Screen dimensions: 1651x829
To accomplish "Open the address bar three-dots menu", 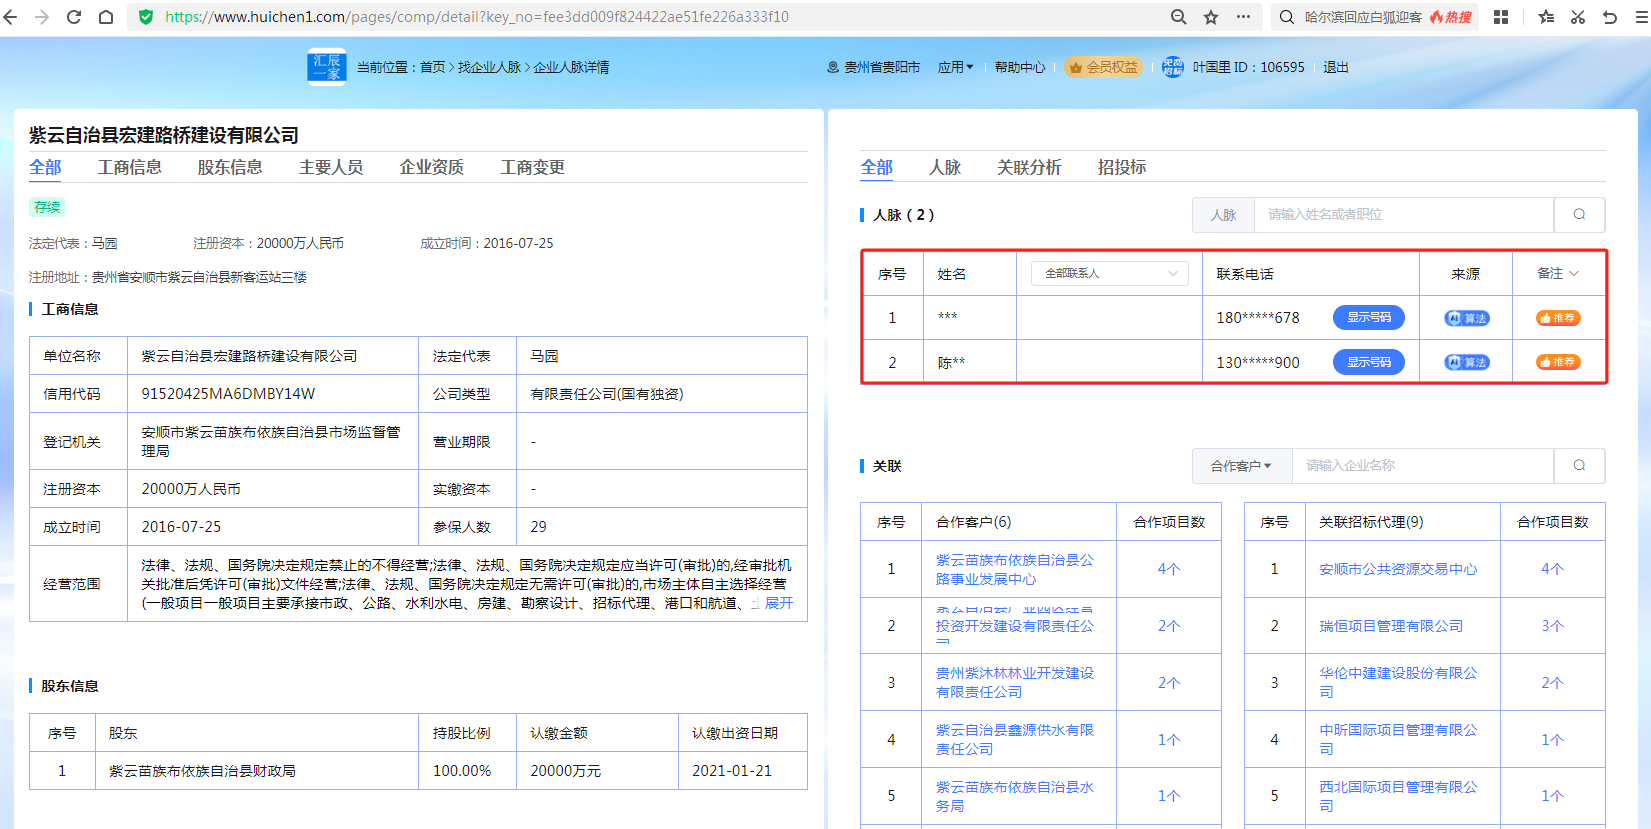I will (x=1243, y=17).
